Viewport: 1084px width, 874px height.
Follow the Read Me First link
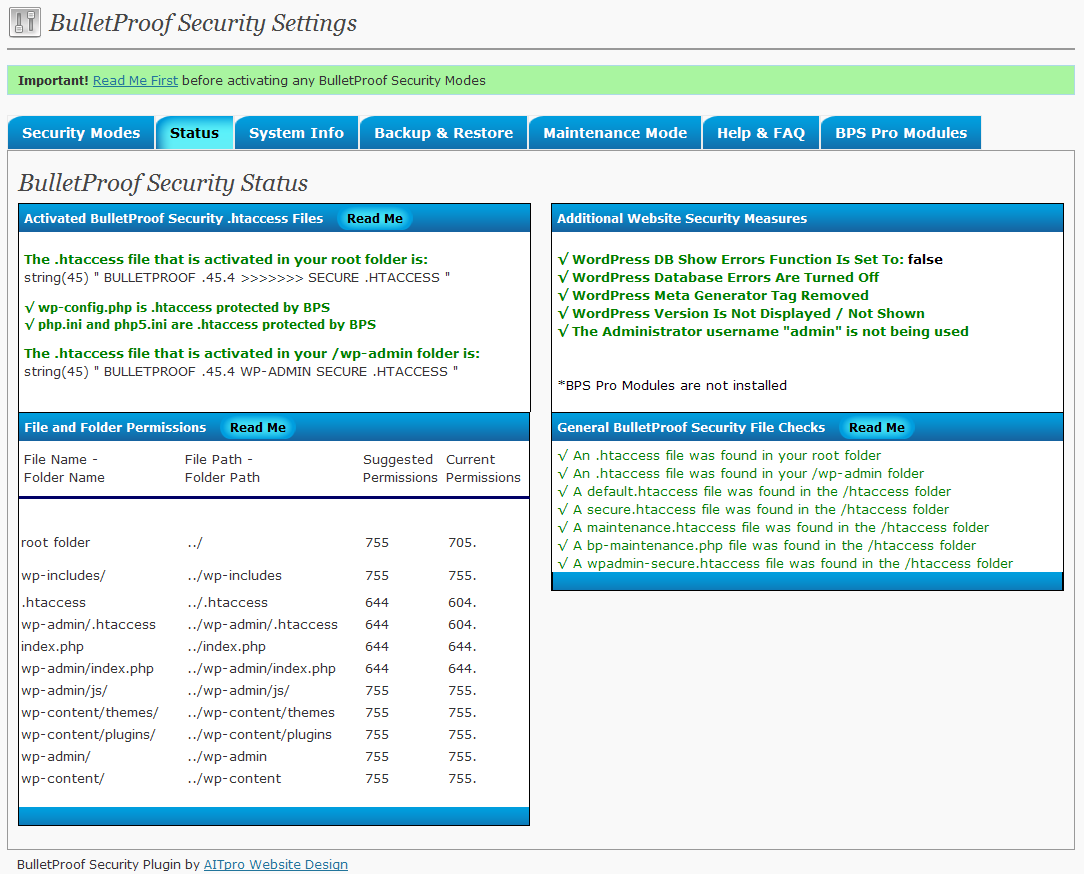point(136,80)
